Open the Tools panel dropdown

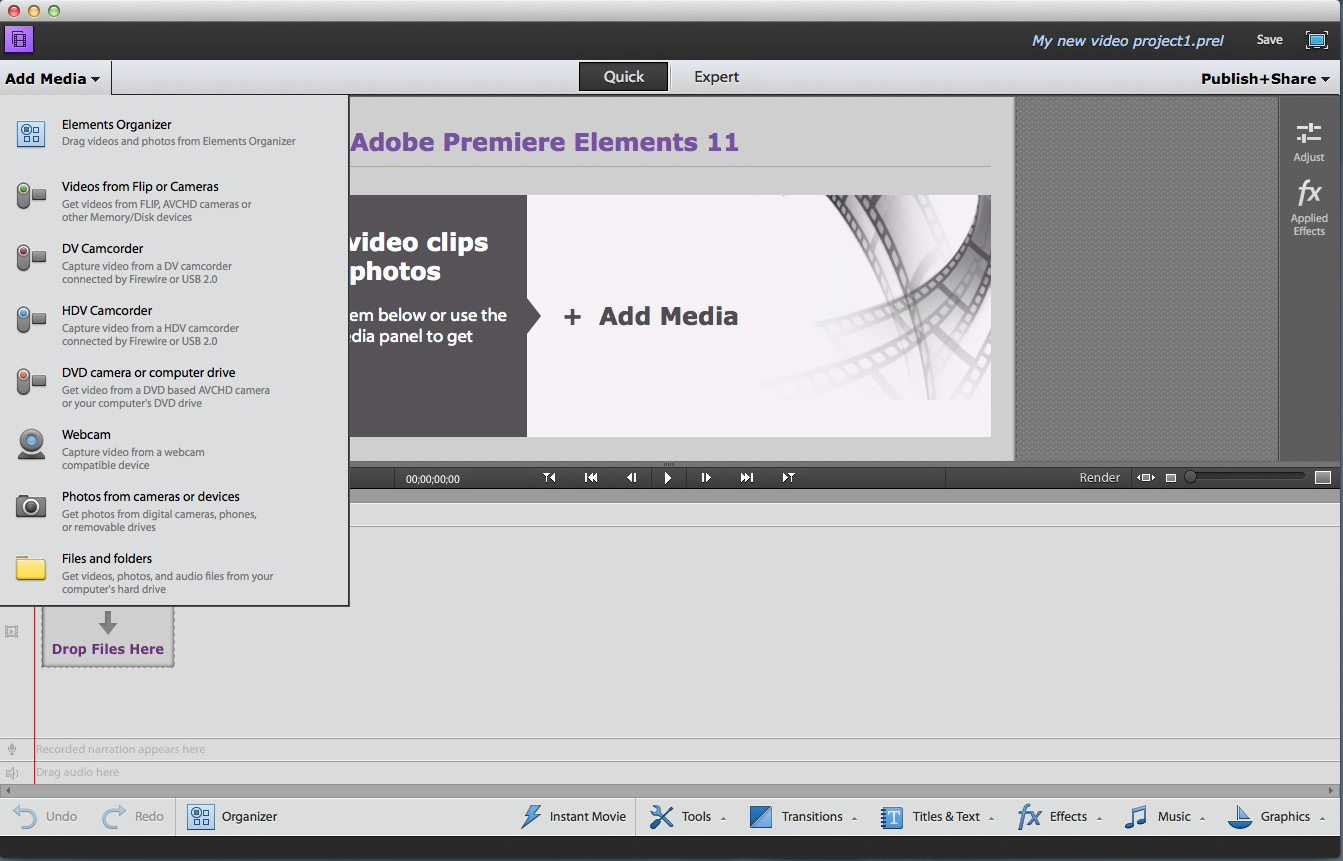[688, 817]
